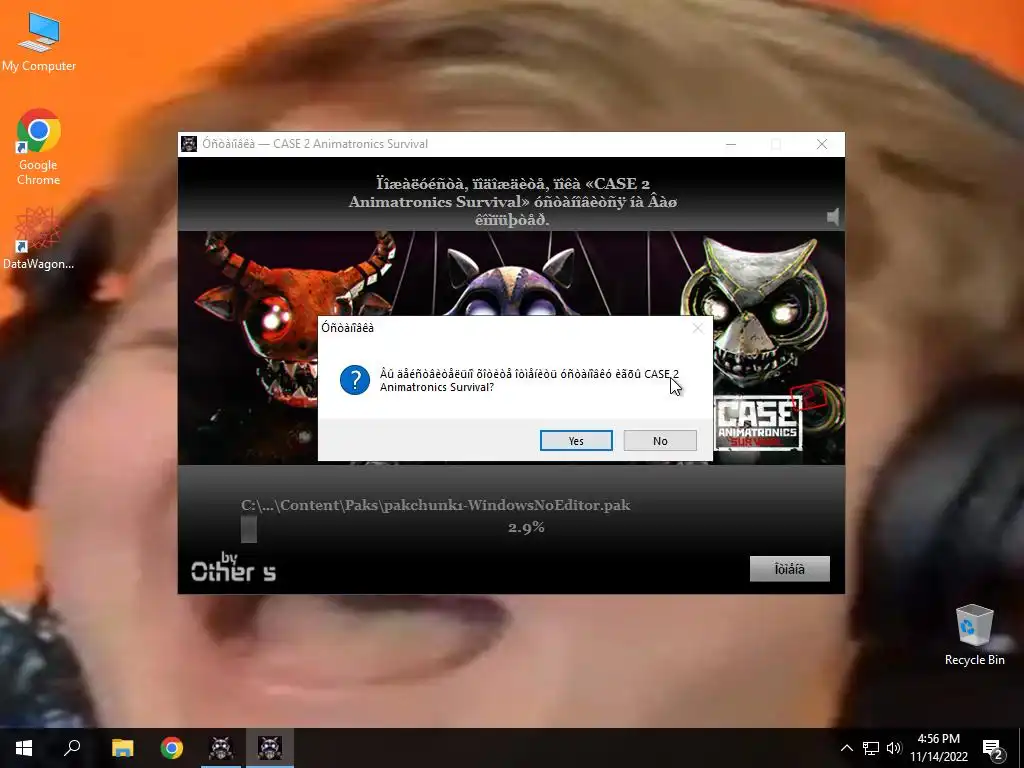Open Chrome from the taskbar
Image resolution: width=1024 pixels, height=768 pixels.
tap(172, 748)
